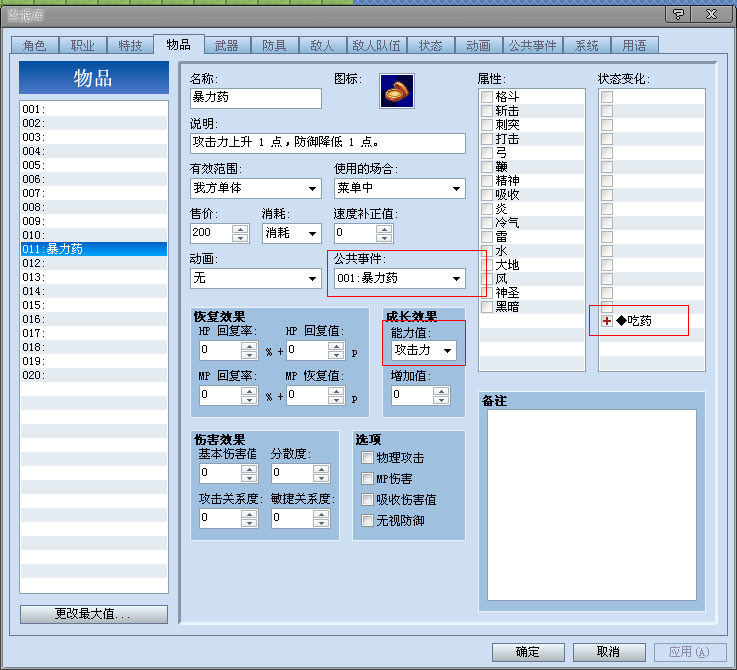Image resolution: width=737 pixels, height=670 pixels.
Task: Click inside the 备注 notes text area
Action: click(592, 505)
